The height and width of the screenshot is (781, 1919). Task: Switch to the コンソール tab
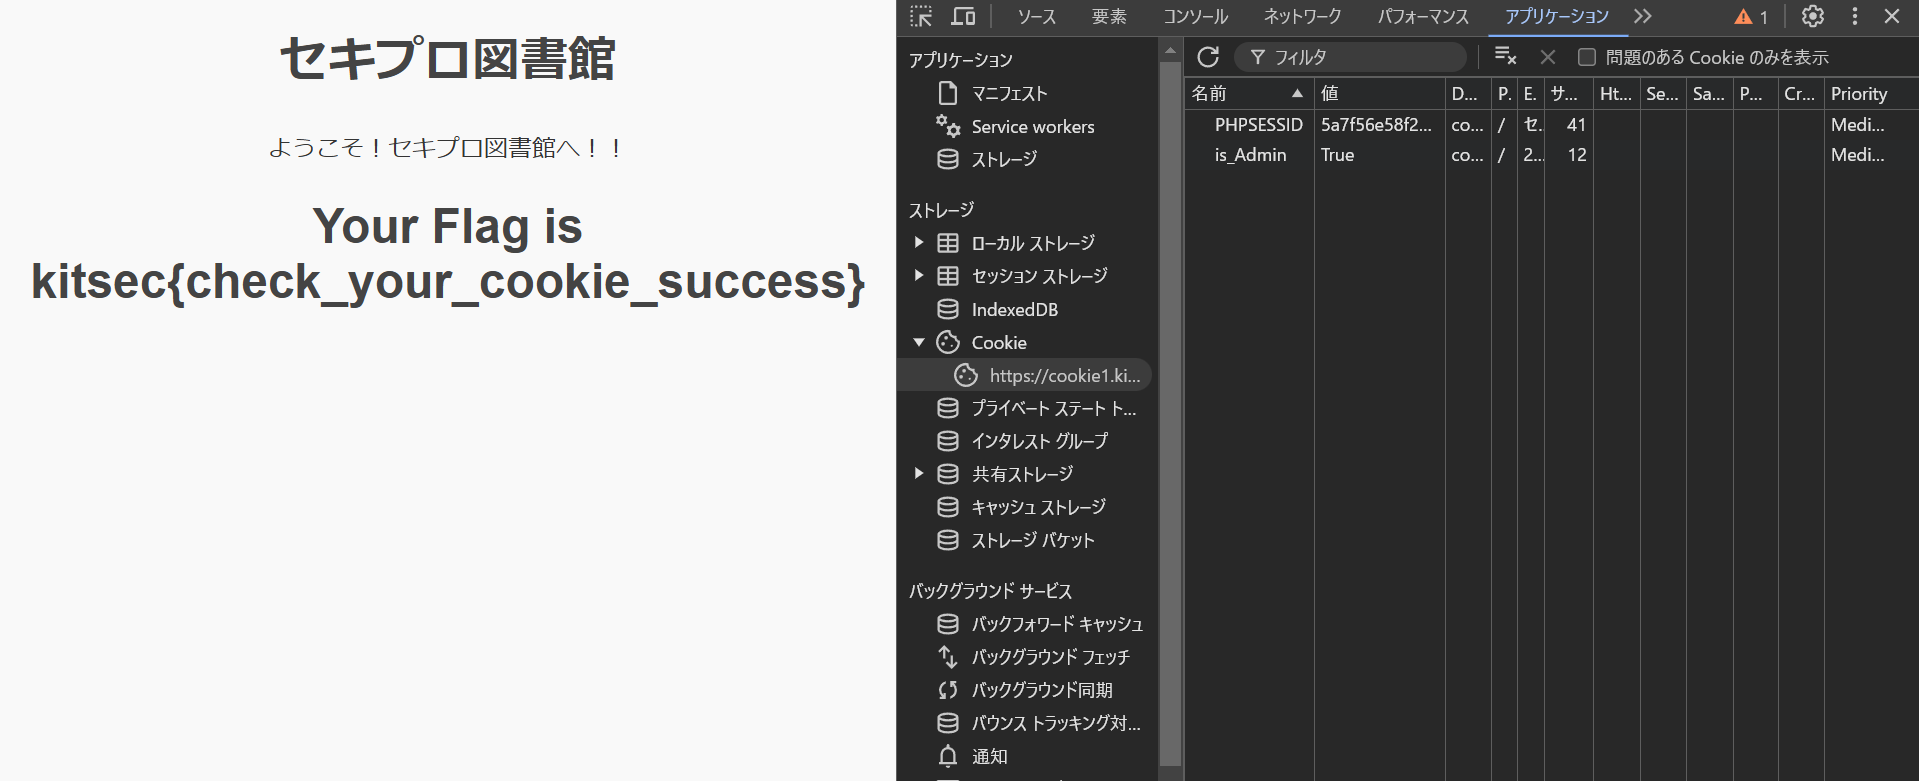[1195, 17]
